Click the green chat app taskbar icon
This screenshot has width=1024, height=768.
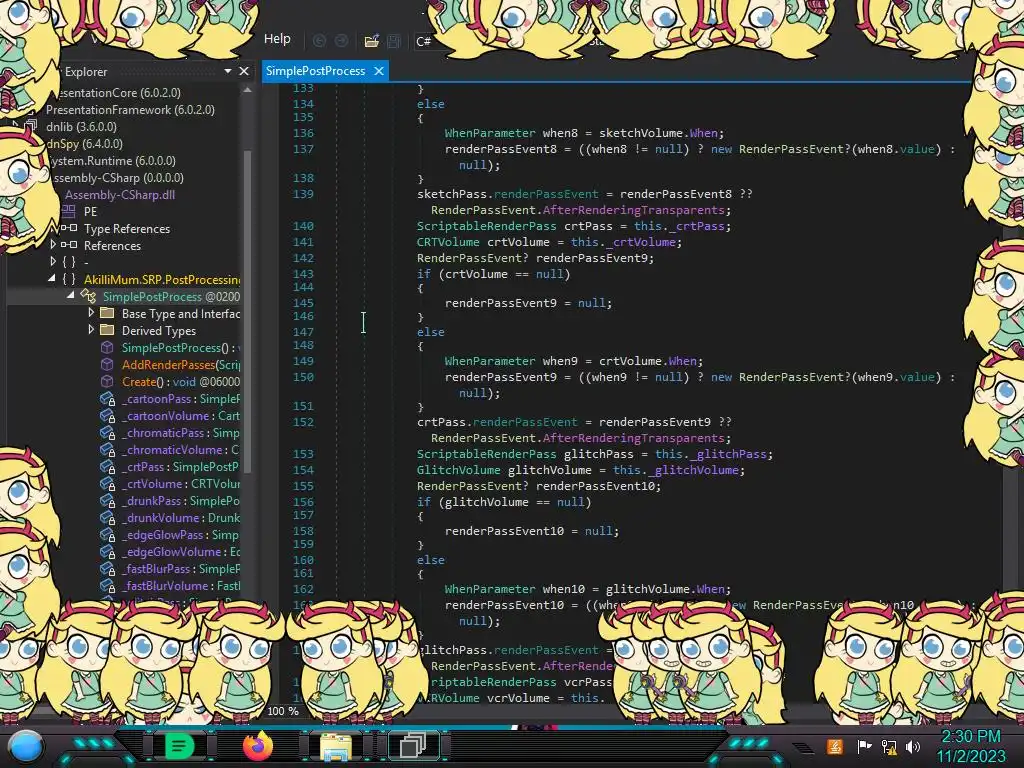[178, 746]
